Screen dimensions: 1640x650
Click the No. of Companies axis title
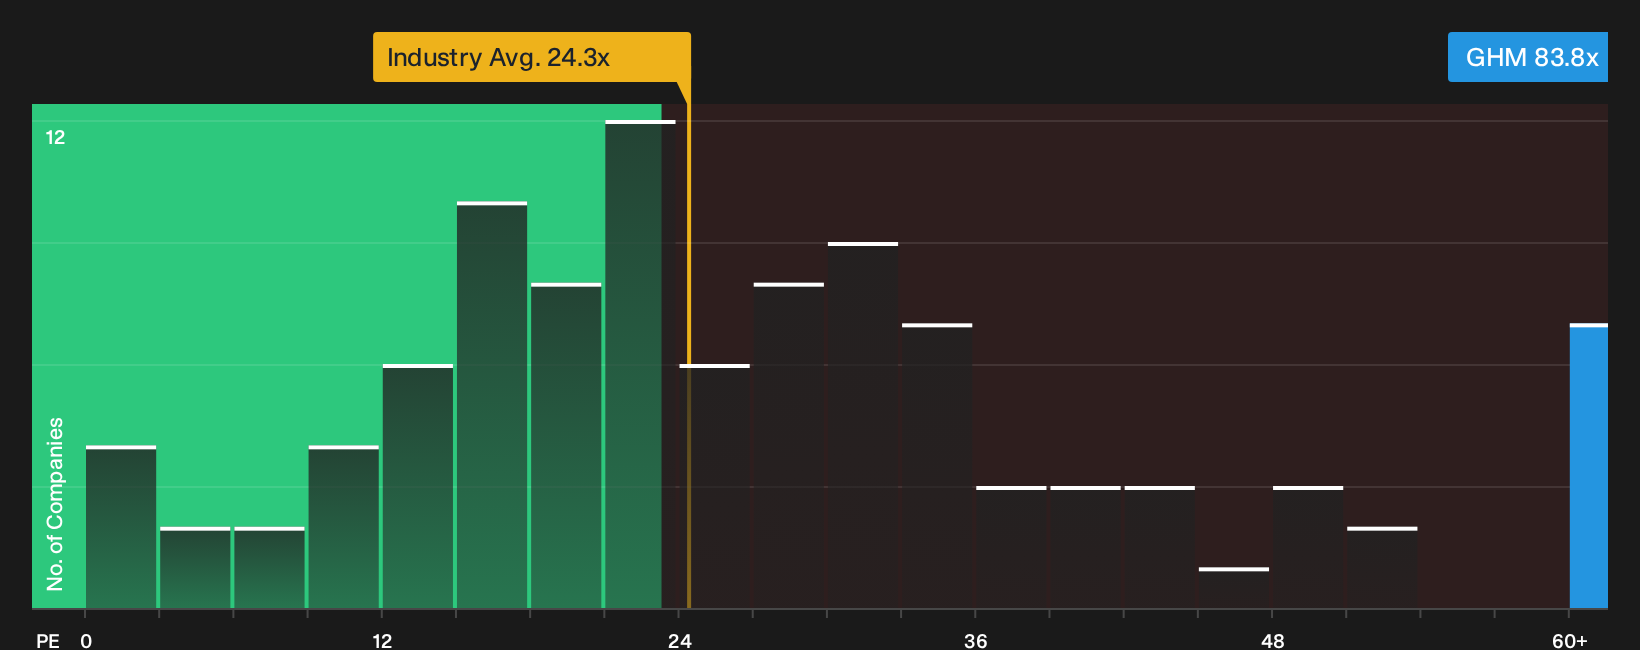tap(55, 503)
